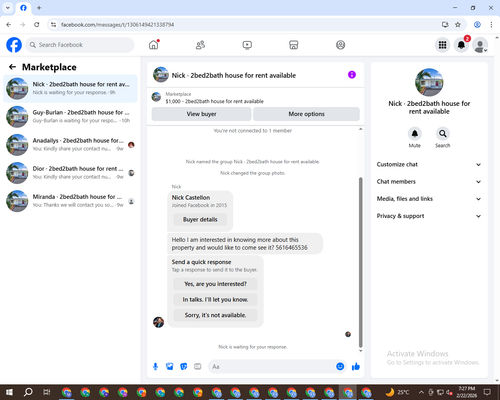
Task: Search in conversation with magnifier icon
Action: pyautogui.click(x=443, y=134)
